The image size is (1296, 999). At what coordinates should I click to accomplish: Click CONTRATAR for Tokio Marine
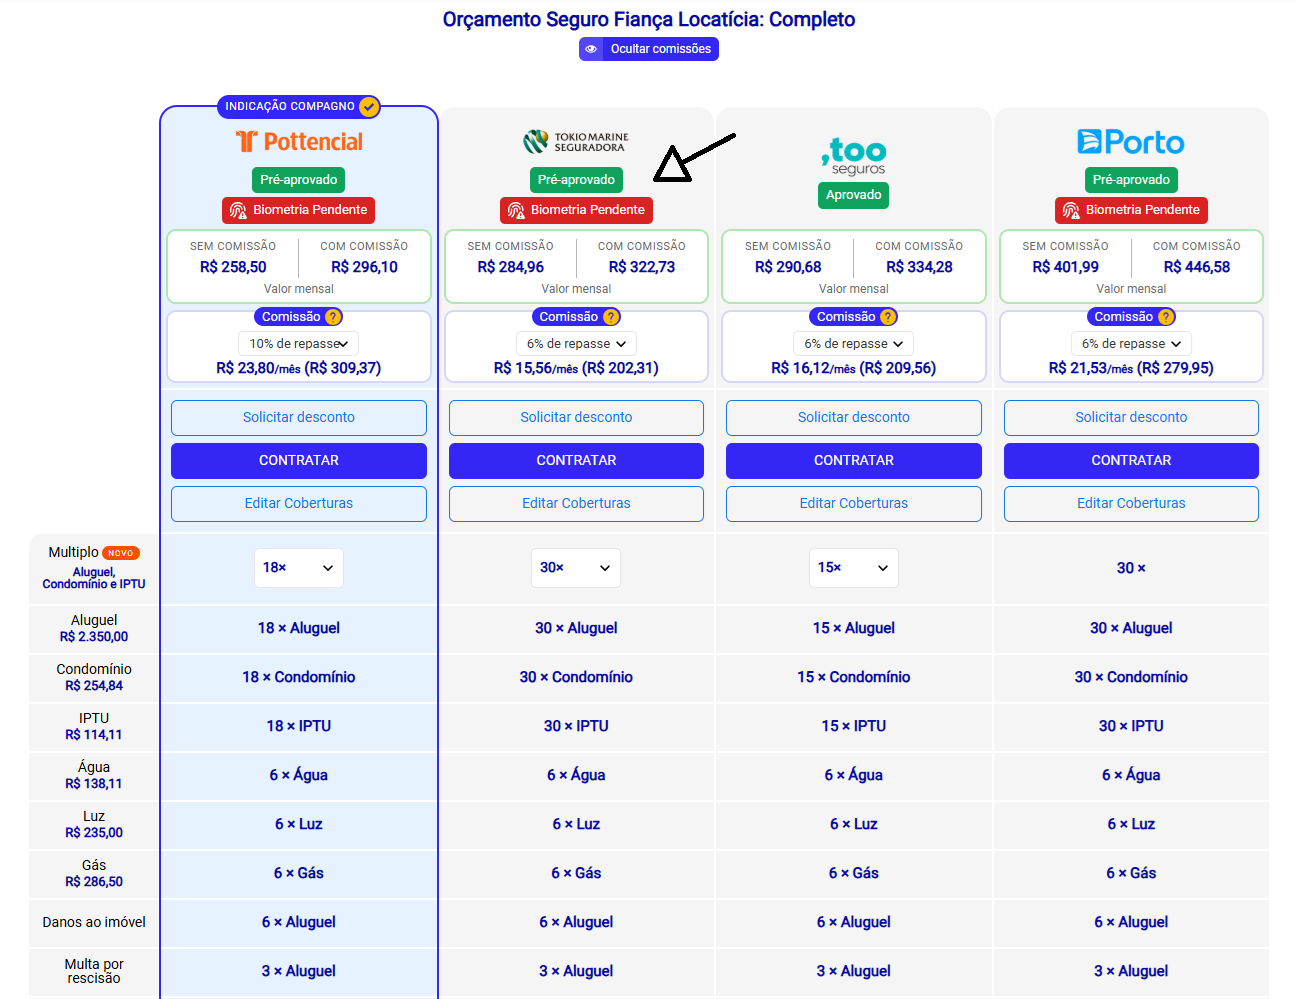coord(576,461)
